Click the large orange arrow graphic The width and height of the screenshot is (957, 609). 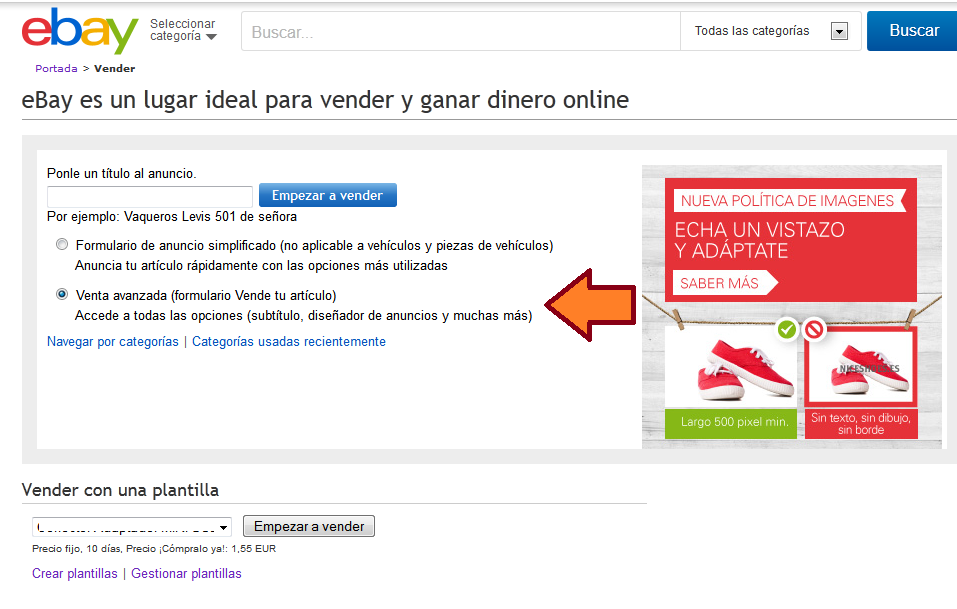592,305
